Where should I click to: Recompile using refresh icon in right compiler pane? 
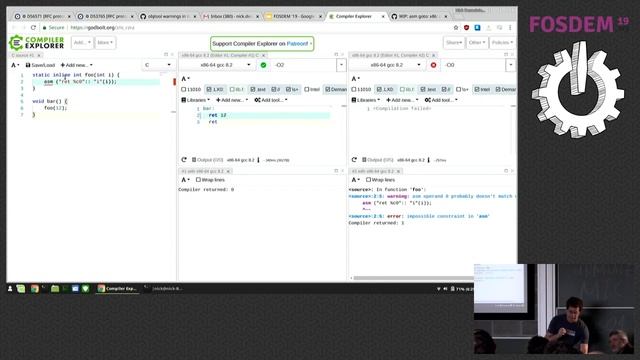(x=354, y=160)
